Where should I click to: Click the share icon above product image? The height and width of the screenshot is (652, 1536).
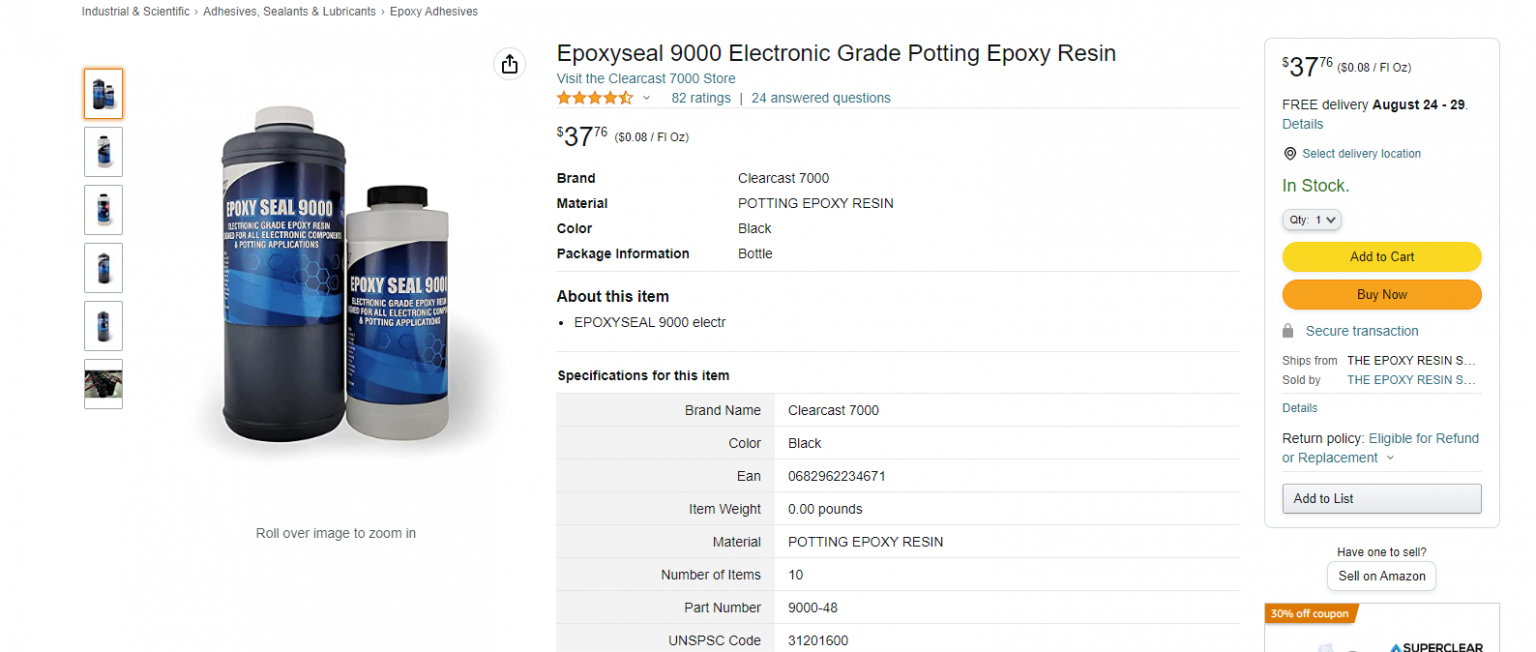(510, 63)
